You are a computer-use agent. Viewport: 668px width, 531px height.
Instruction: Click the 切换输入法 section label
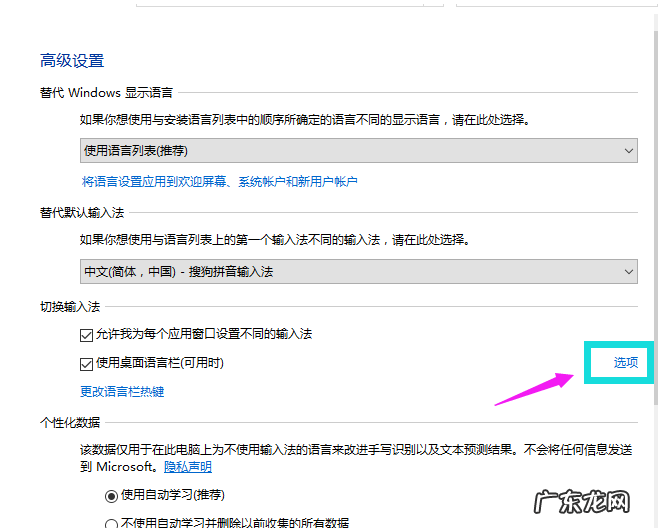click(70, 306)
